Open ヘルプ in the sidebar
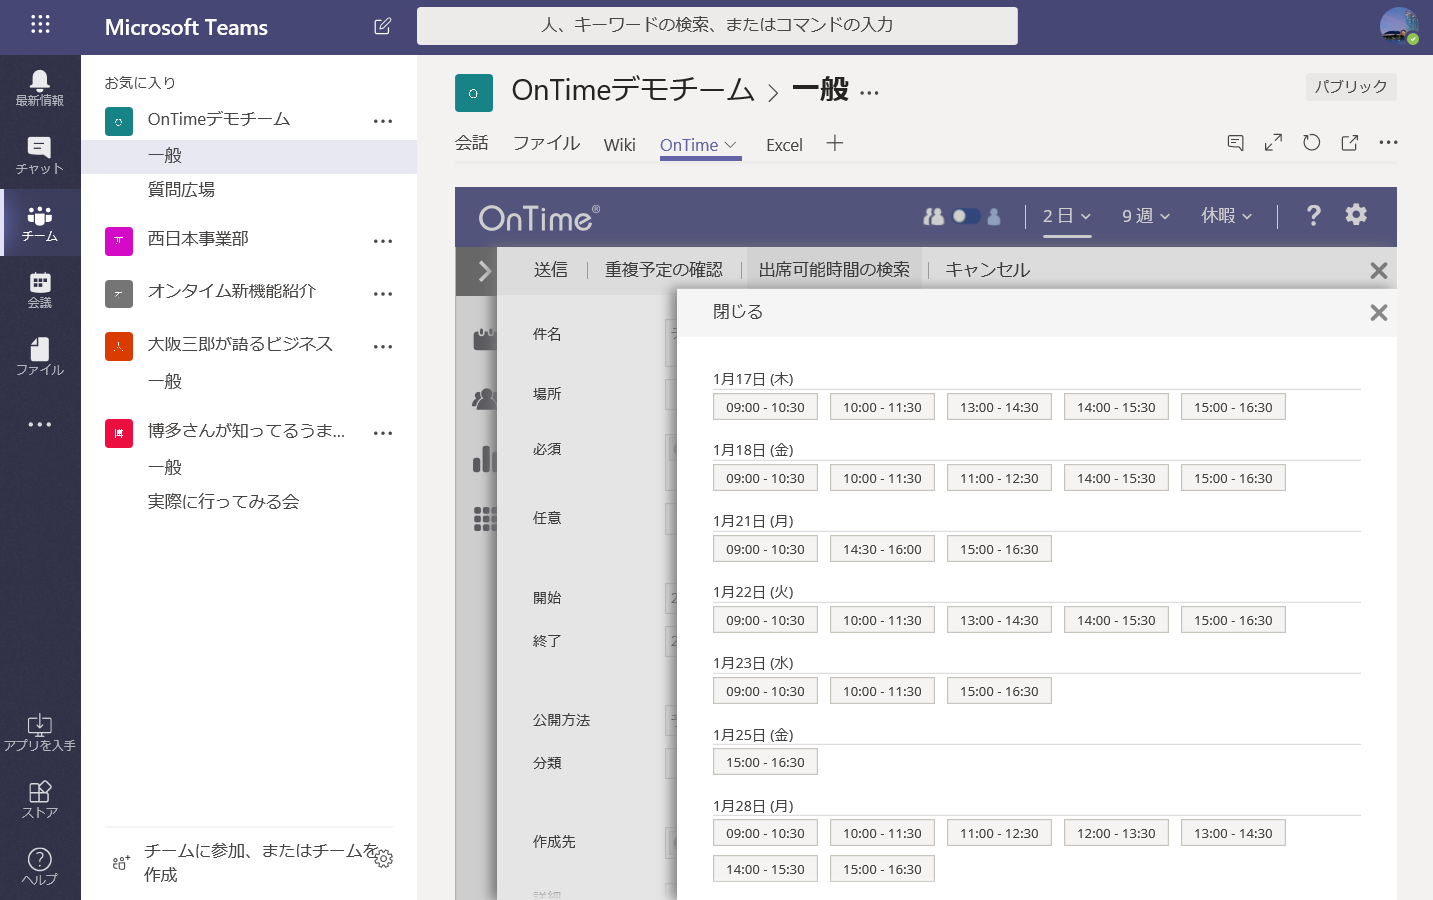The image size is (1433, 900). tap(40, 866)
